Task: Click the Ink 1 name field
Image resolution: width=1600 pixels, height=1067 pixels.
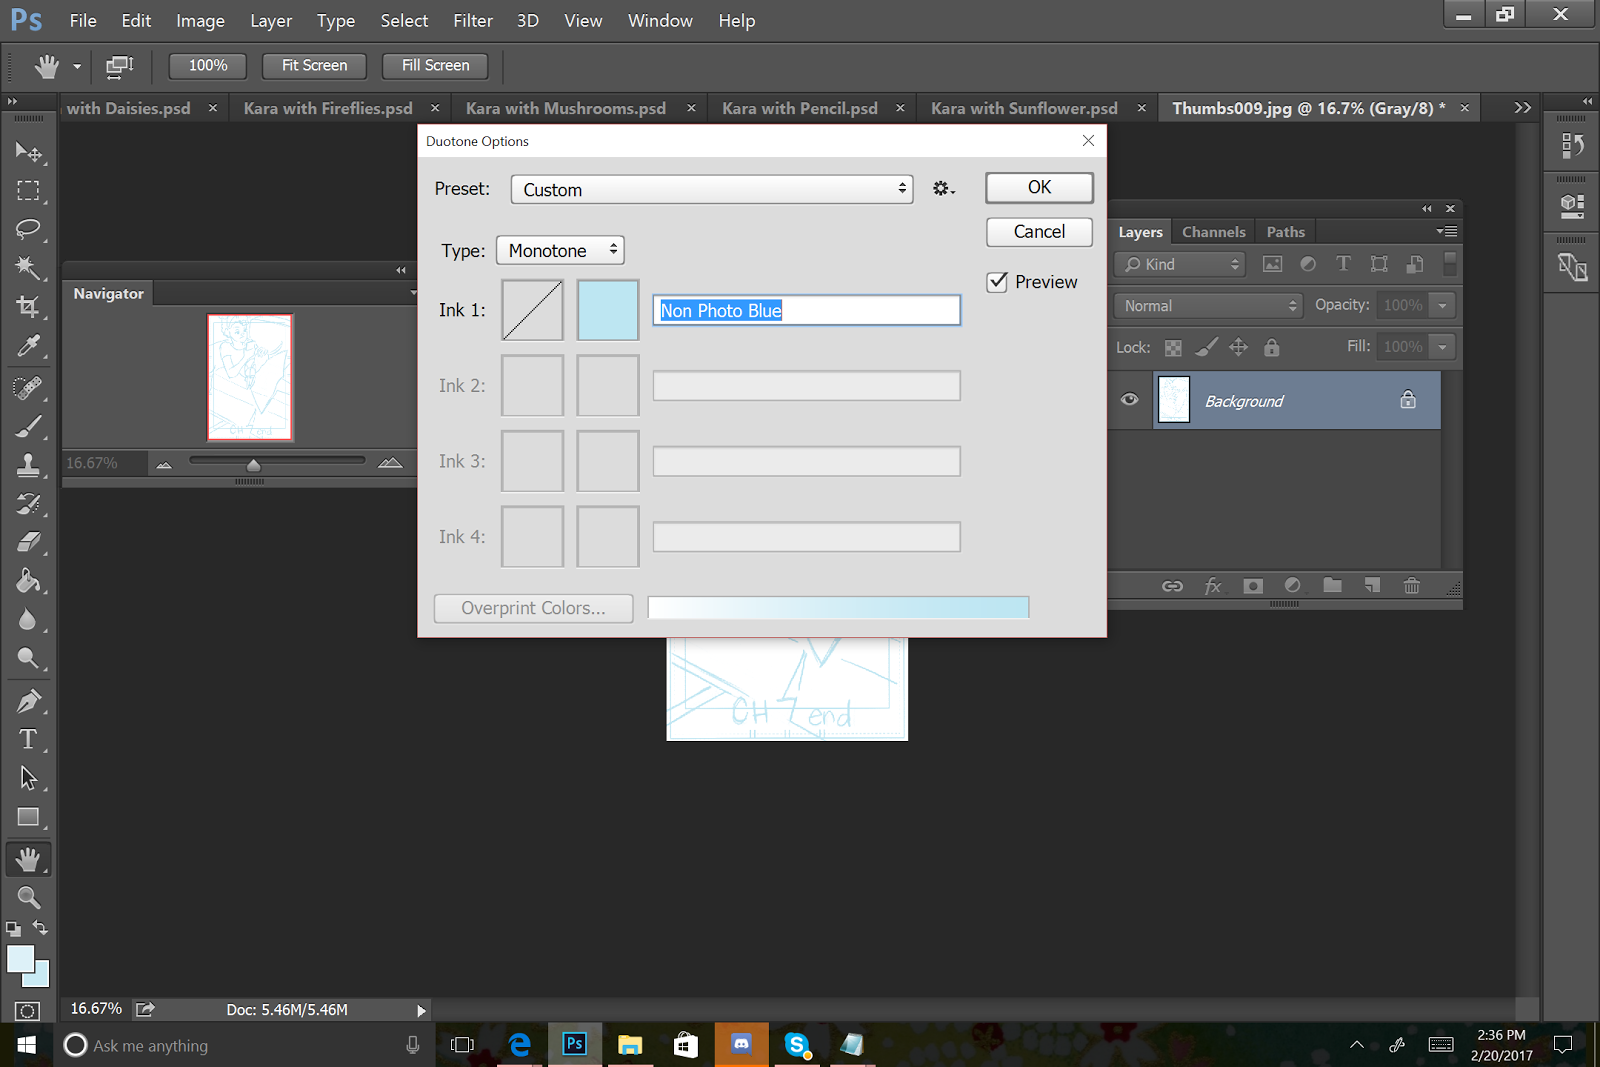Action: point(806,310)
